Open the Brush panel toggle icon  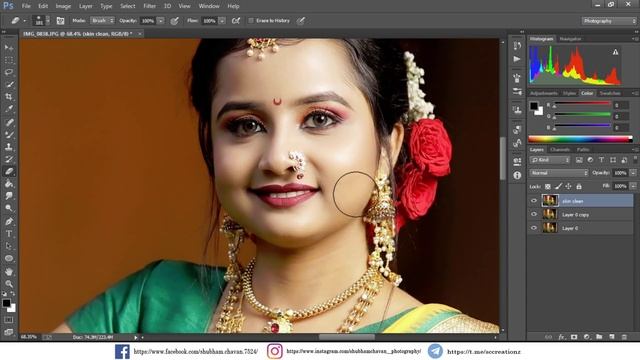point(60,20)
